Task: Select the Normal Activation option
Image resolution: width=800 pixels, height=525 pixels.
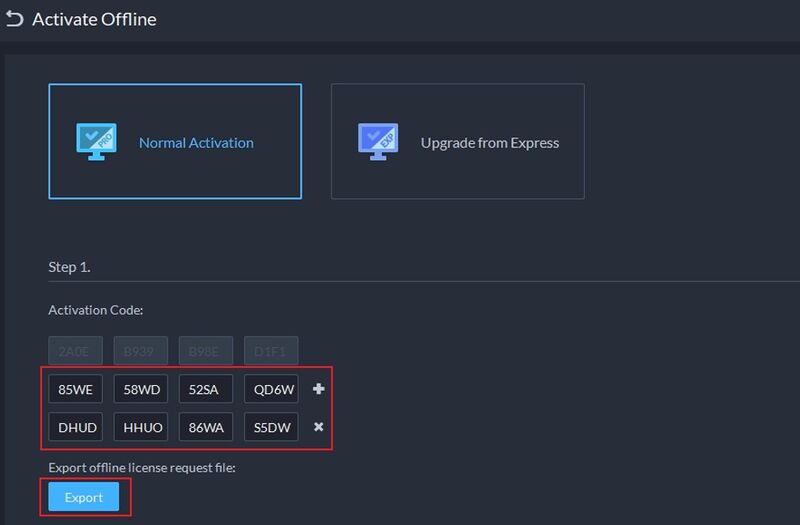Action: 175,142
